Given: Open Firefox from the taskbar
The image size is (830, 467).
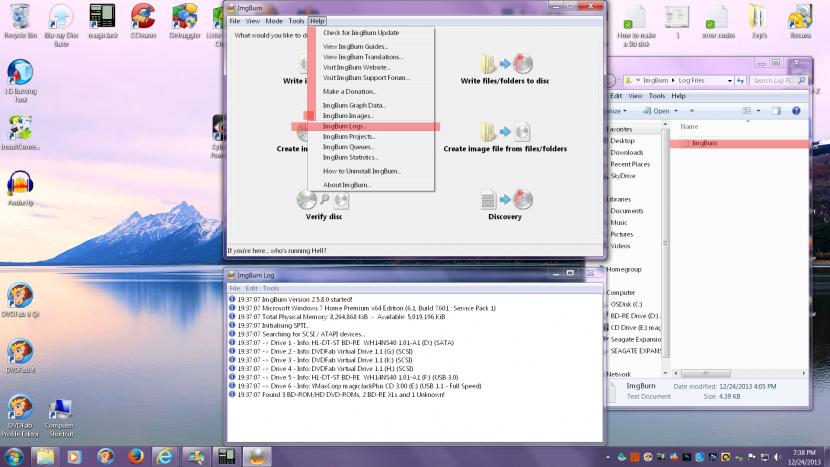Looking at the screenshot, I should point(136,456).
